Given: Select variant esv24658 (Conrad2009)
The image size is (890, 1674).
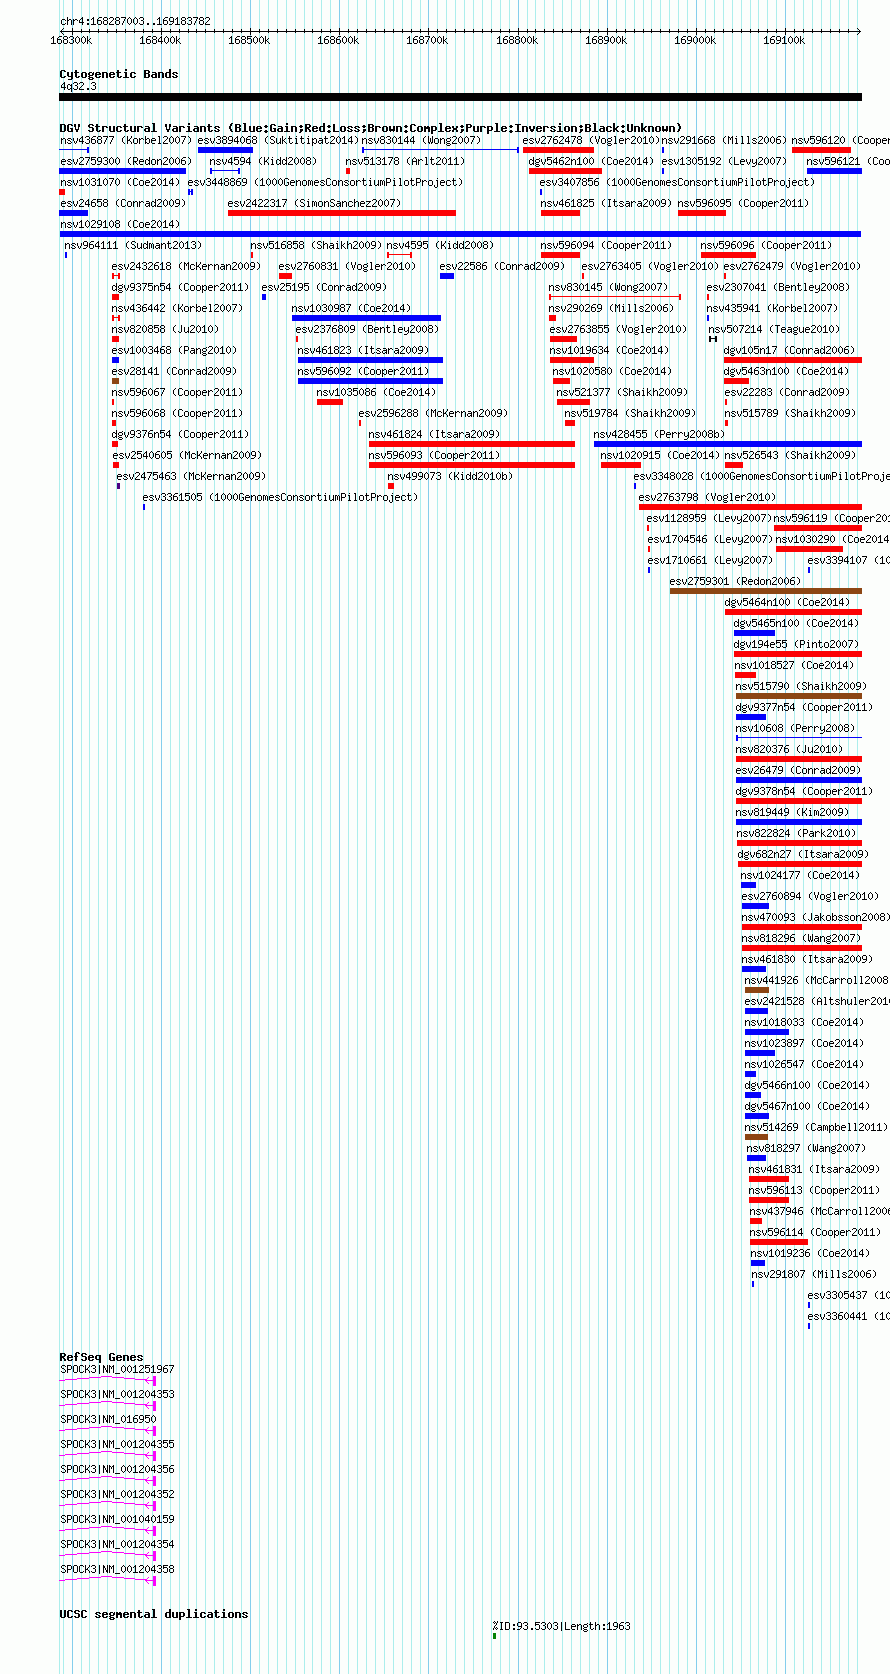Looking at the screenshot, I should tap(122, 203).
